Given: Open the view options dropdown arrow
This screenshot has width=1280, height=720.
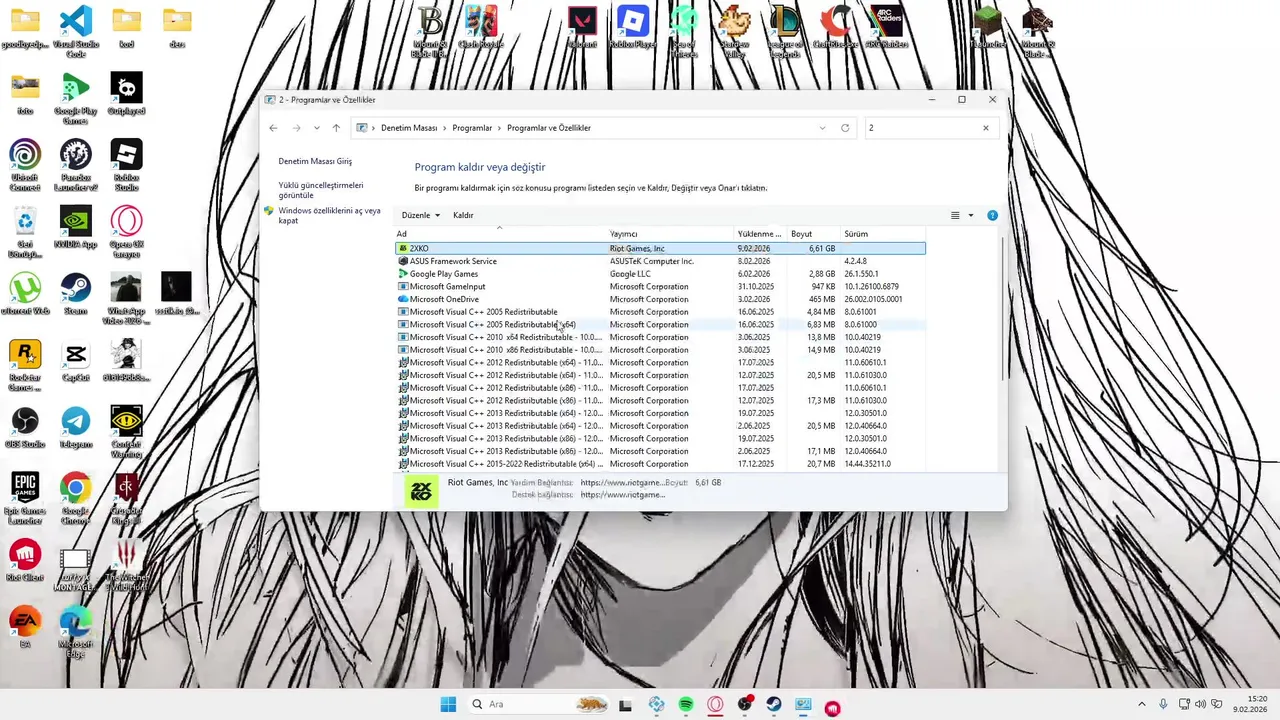Looking at the screenshot, I should pos(970,215).
